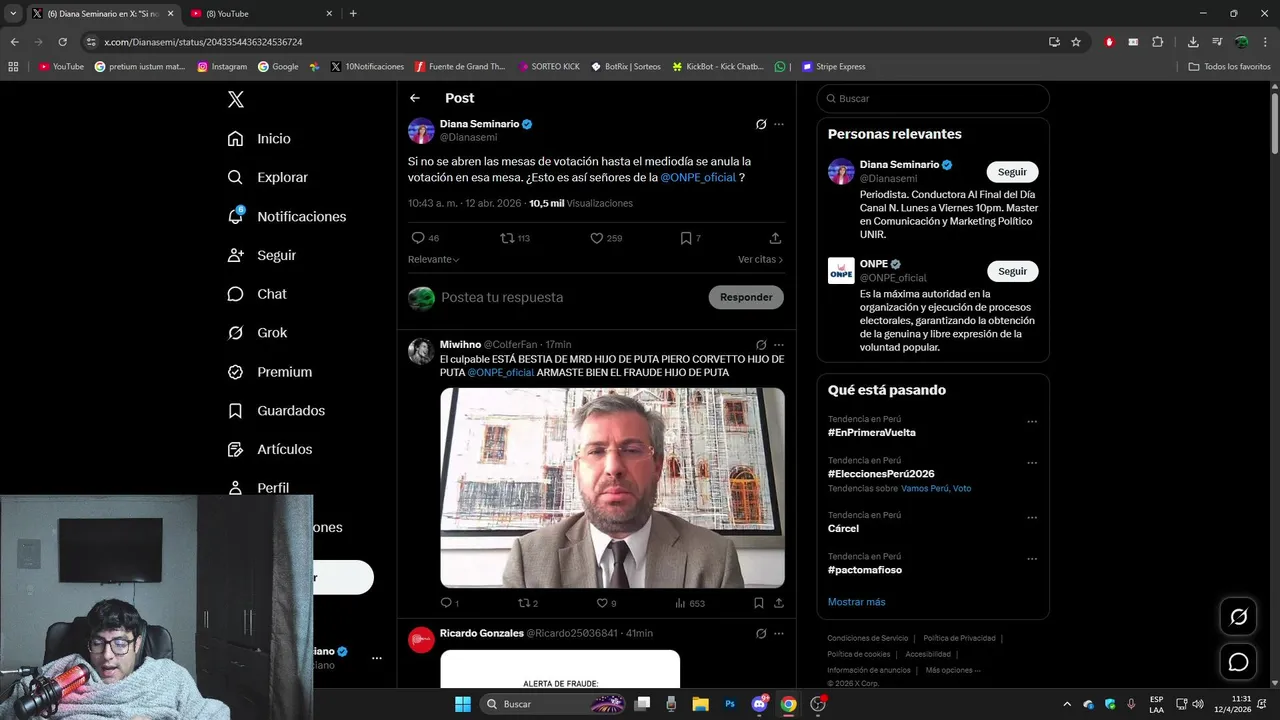
Task: Expand the Relevante sort dropdown
Action: pos(433,259)
